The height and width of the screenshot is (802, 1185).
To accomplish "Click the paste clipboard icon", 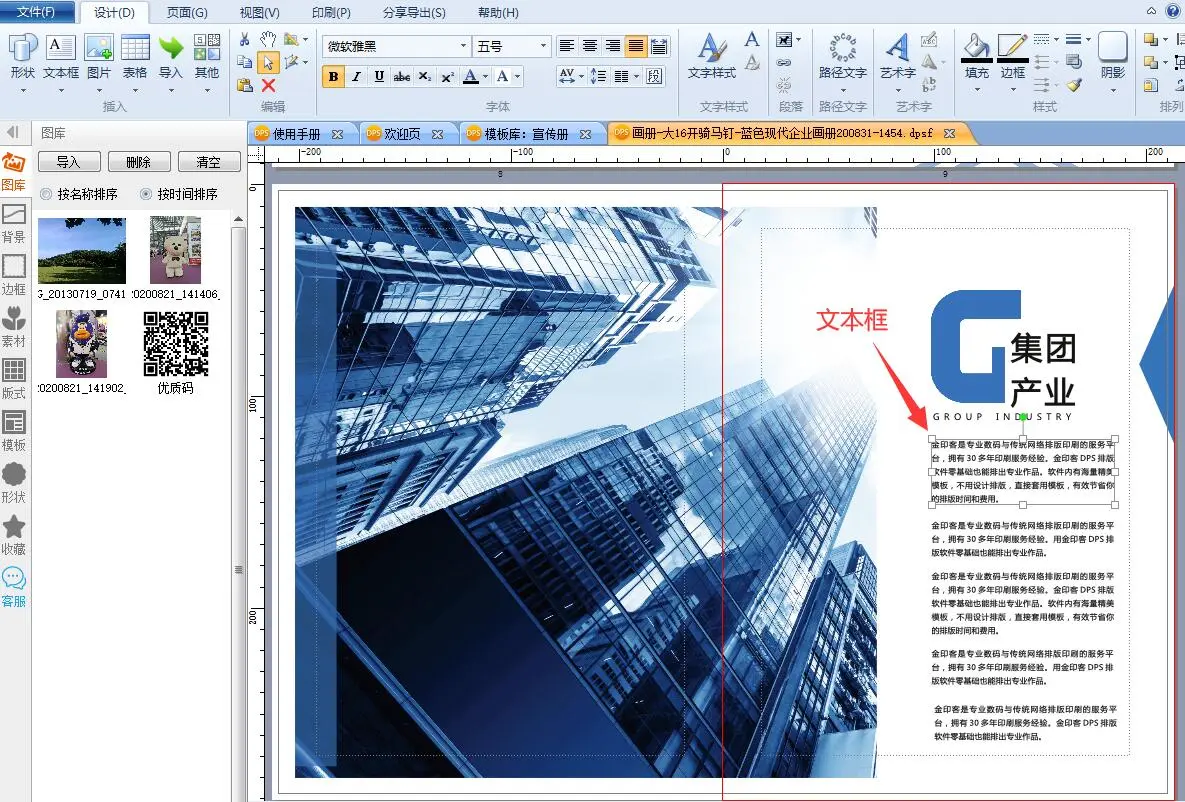I will [x=244, y=85].
